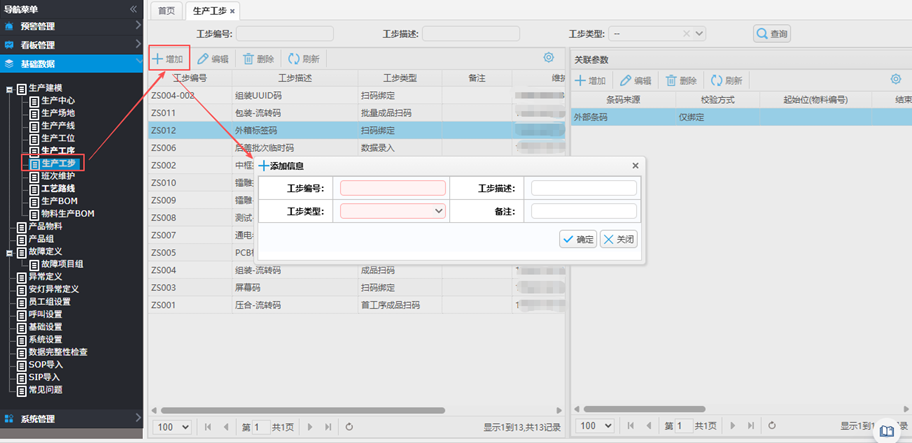912x443 pixels.
Task: Sort by 工步描述 column header
Action: click(x=295, y=78)
